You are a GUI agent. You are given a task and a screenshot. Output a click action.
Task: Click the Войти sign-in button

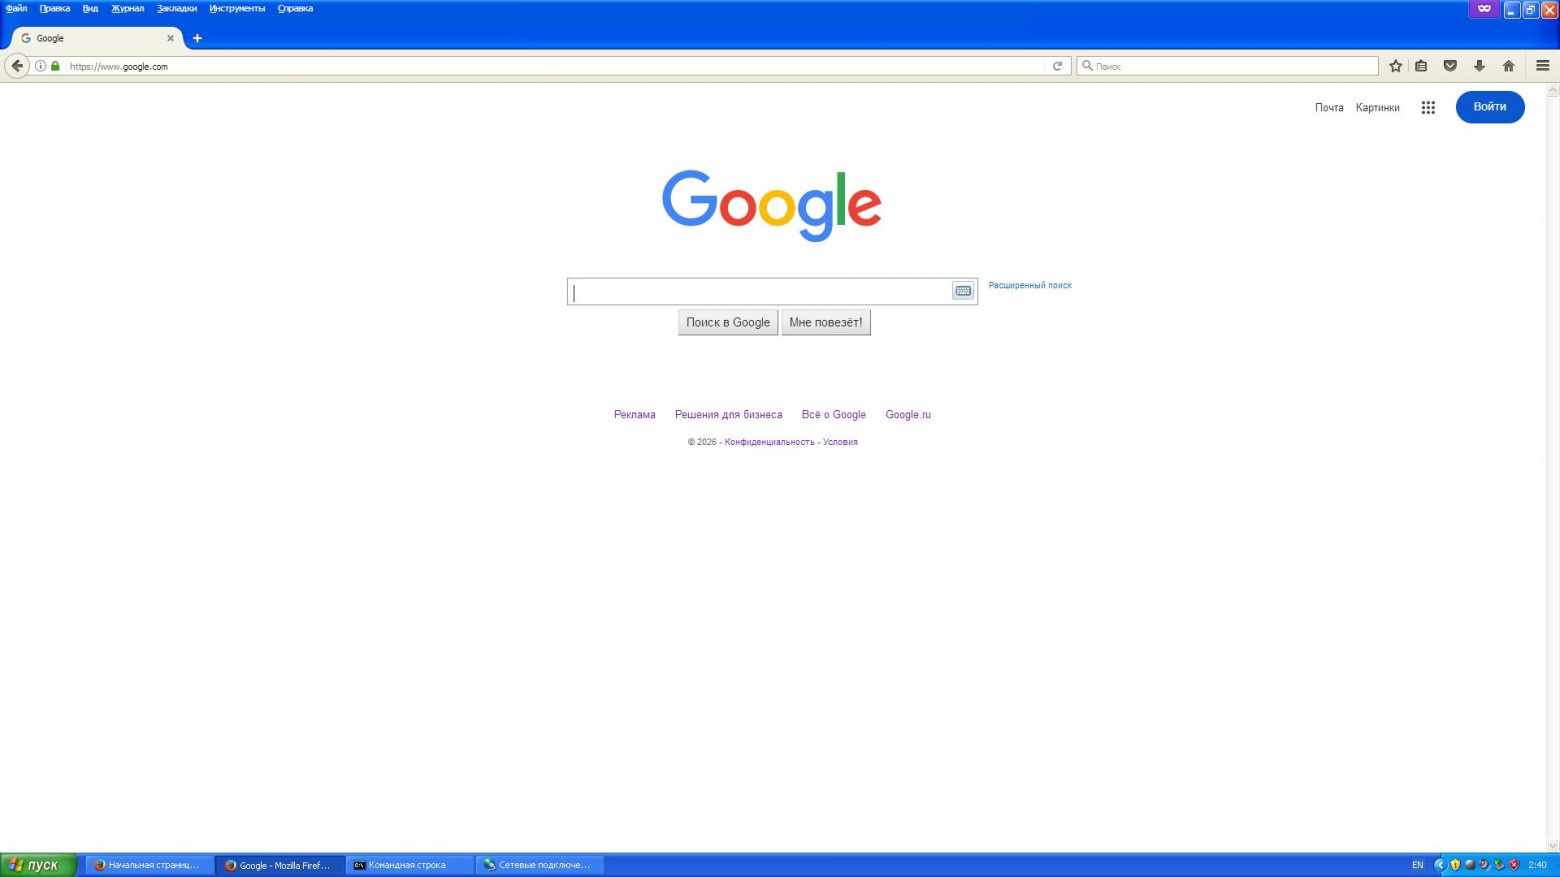coord(1490,107)
